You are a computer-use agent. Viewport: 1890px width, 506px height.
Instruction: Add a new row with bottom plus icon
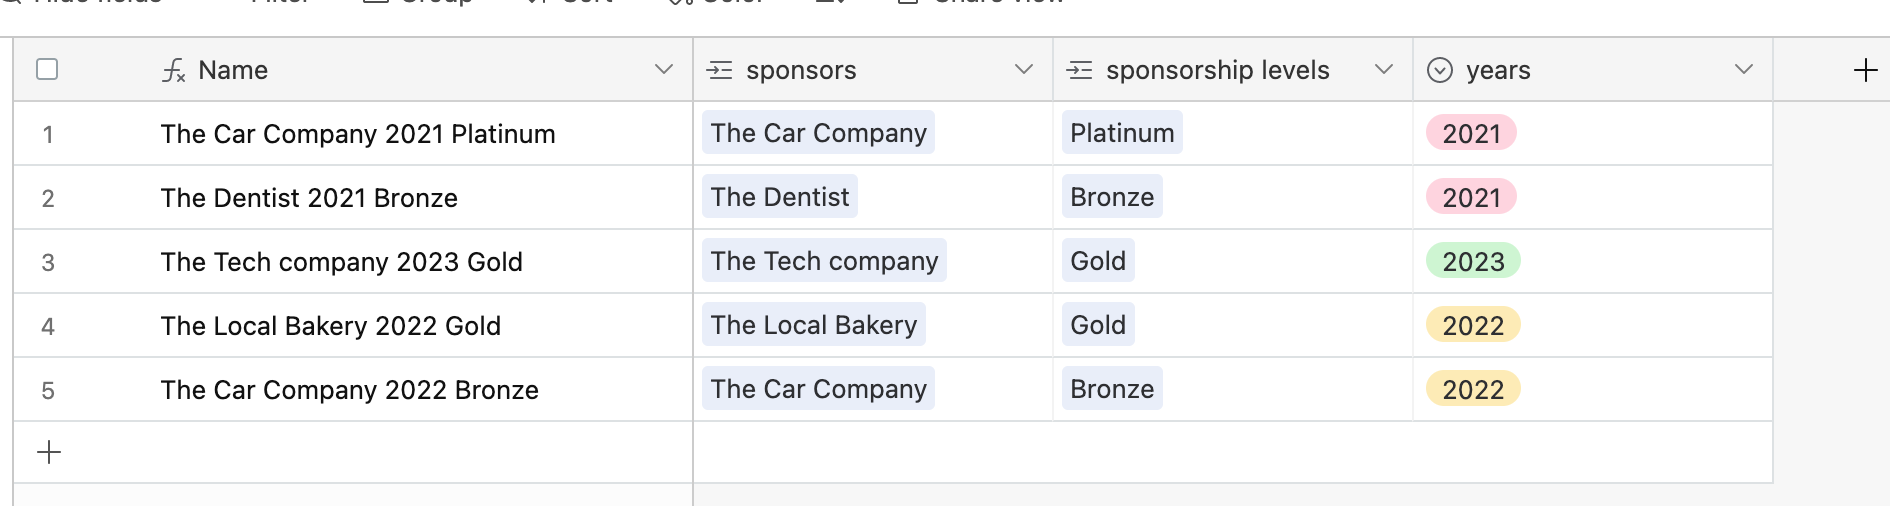coord(49,452)
